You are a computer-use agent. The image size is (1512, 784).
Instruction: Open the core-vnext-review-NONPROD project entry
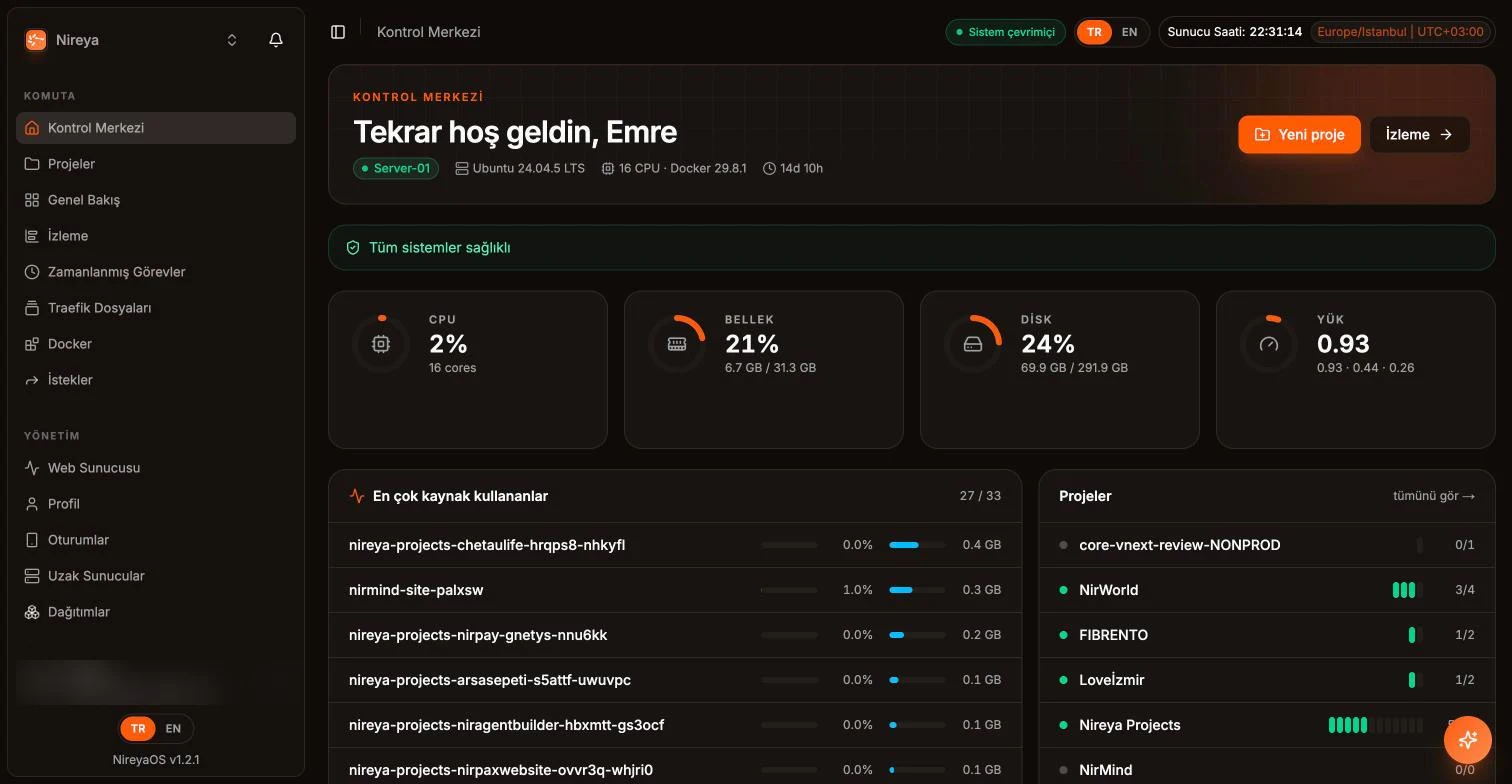1267,545
